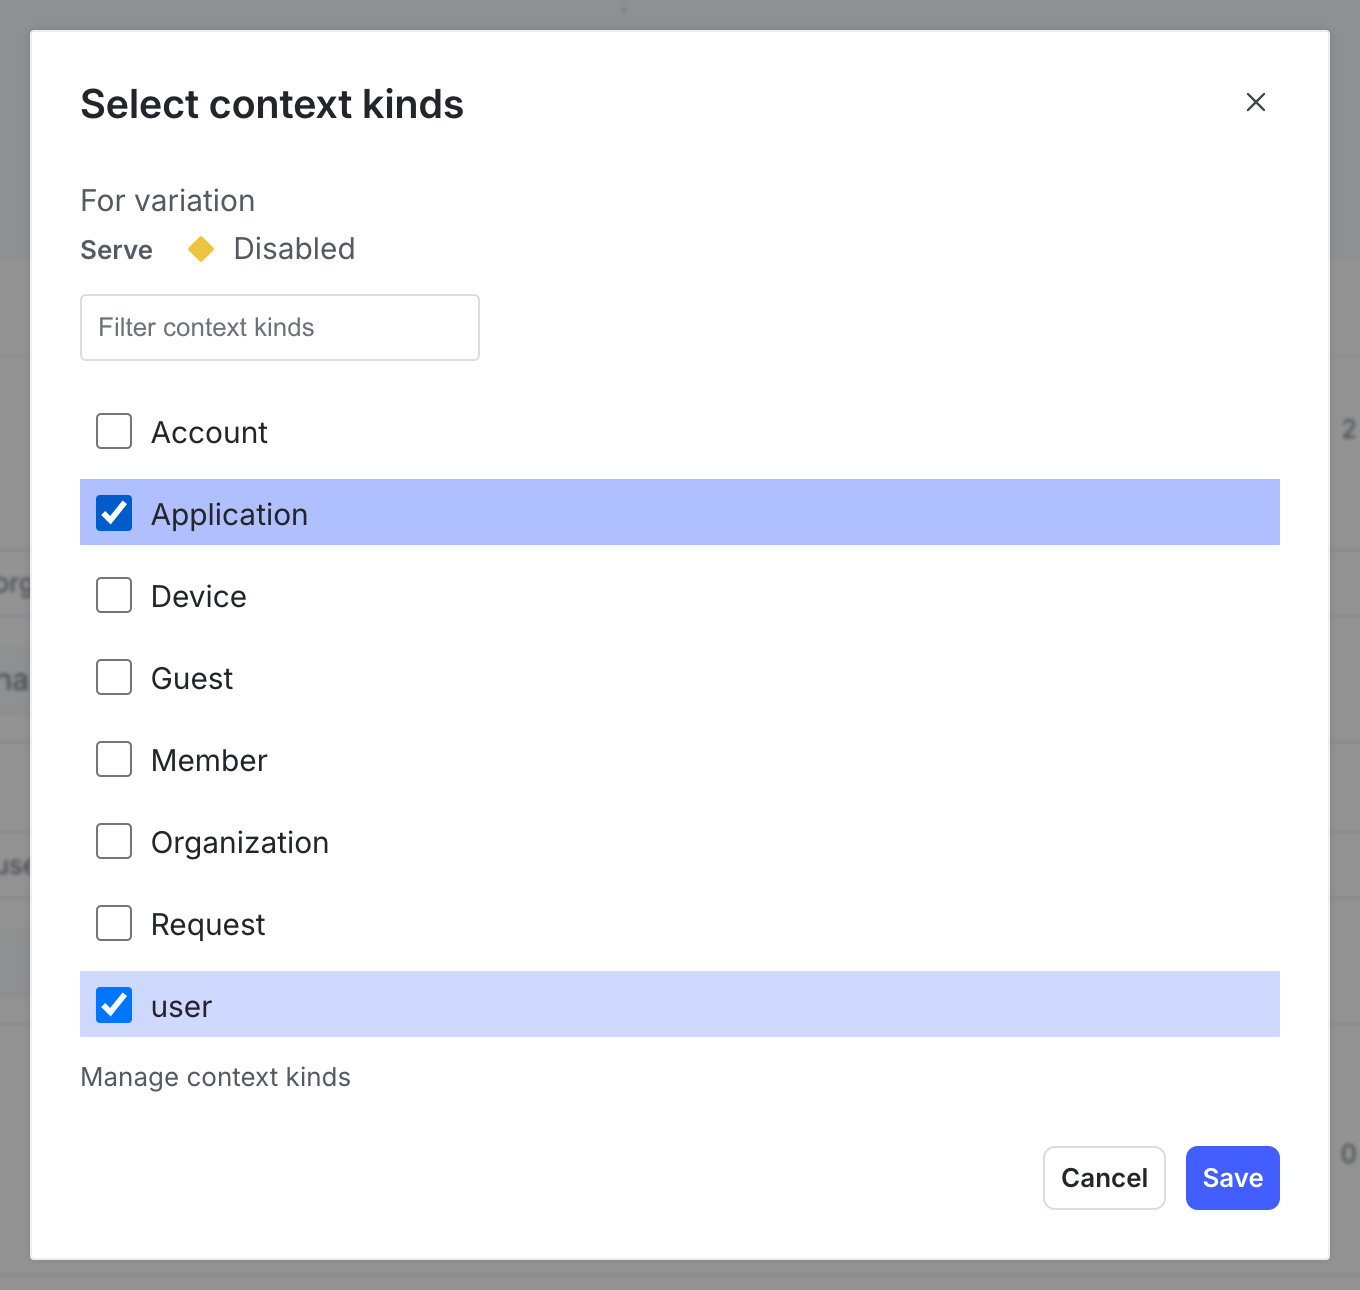Uncheck the Application context kind
This screenshot has height=1290, width=1360.
tap(113, 512)
